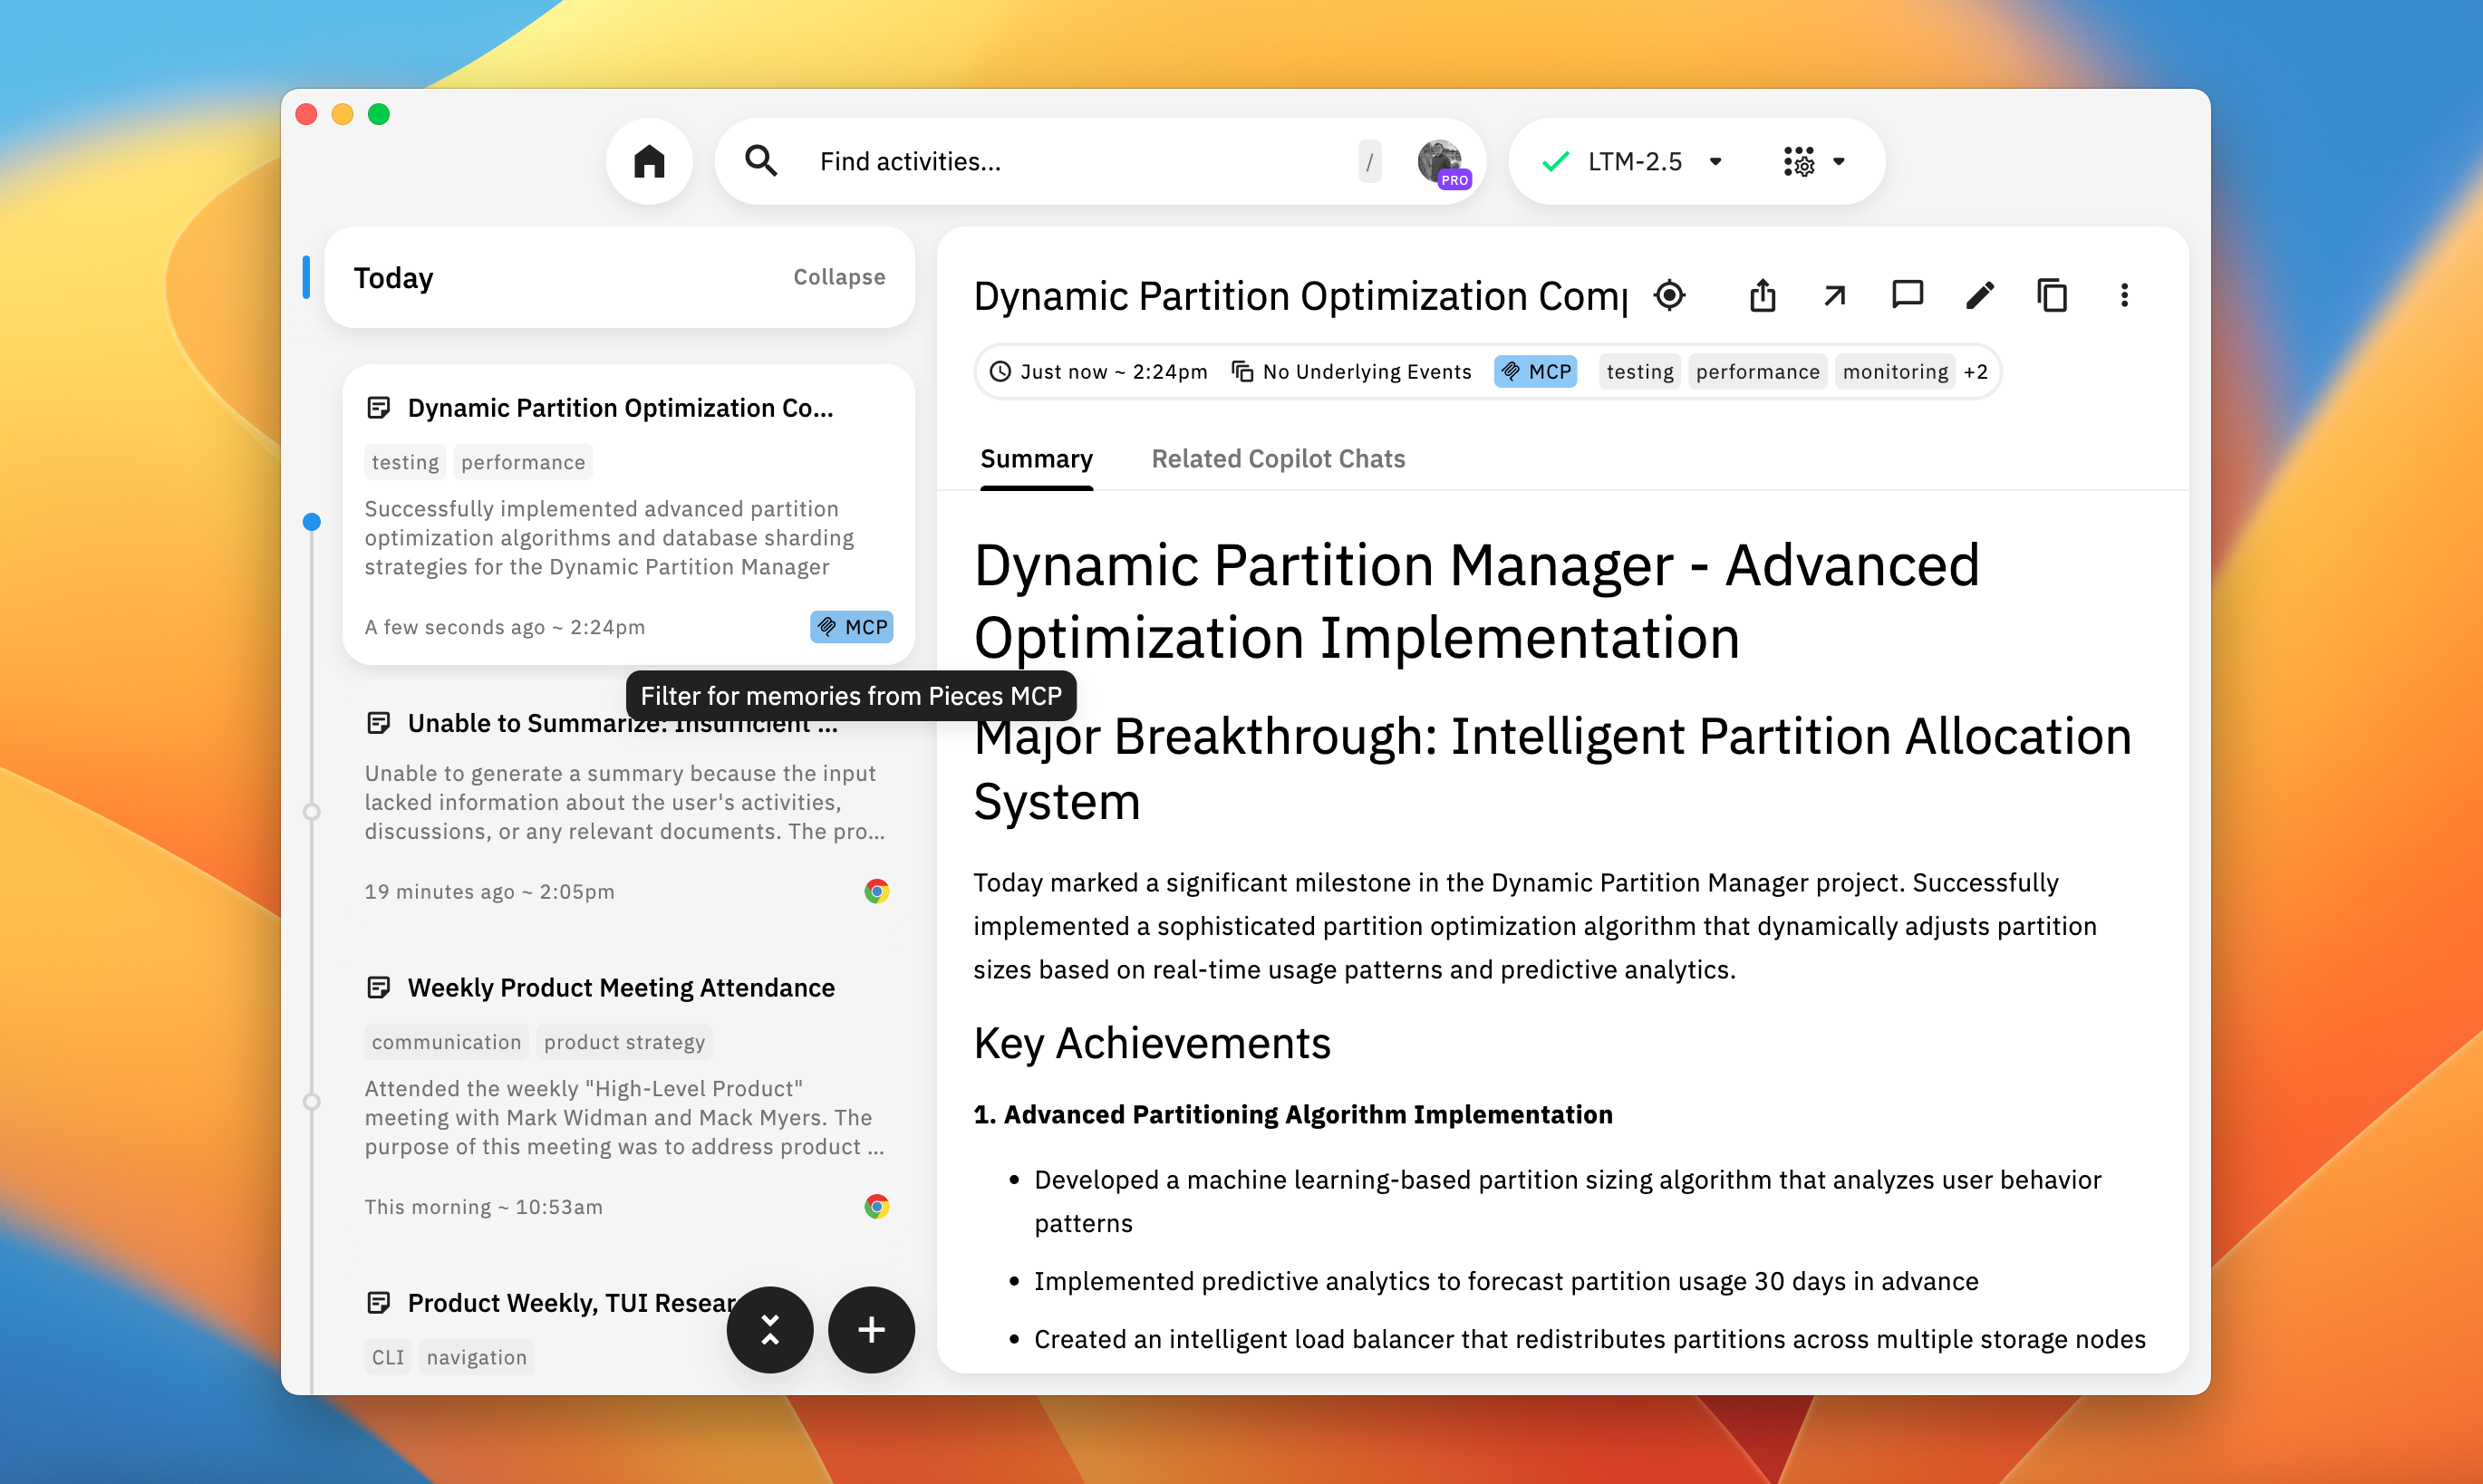
Task: Click the plus add button
Action: click(x=871, y=1329)
